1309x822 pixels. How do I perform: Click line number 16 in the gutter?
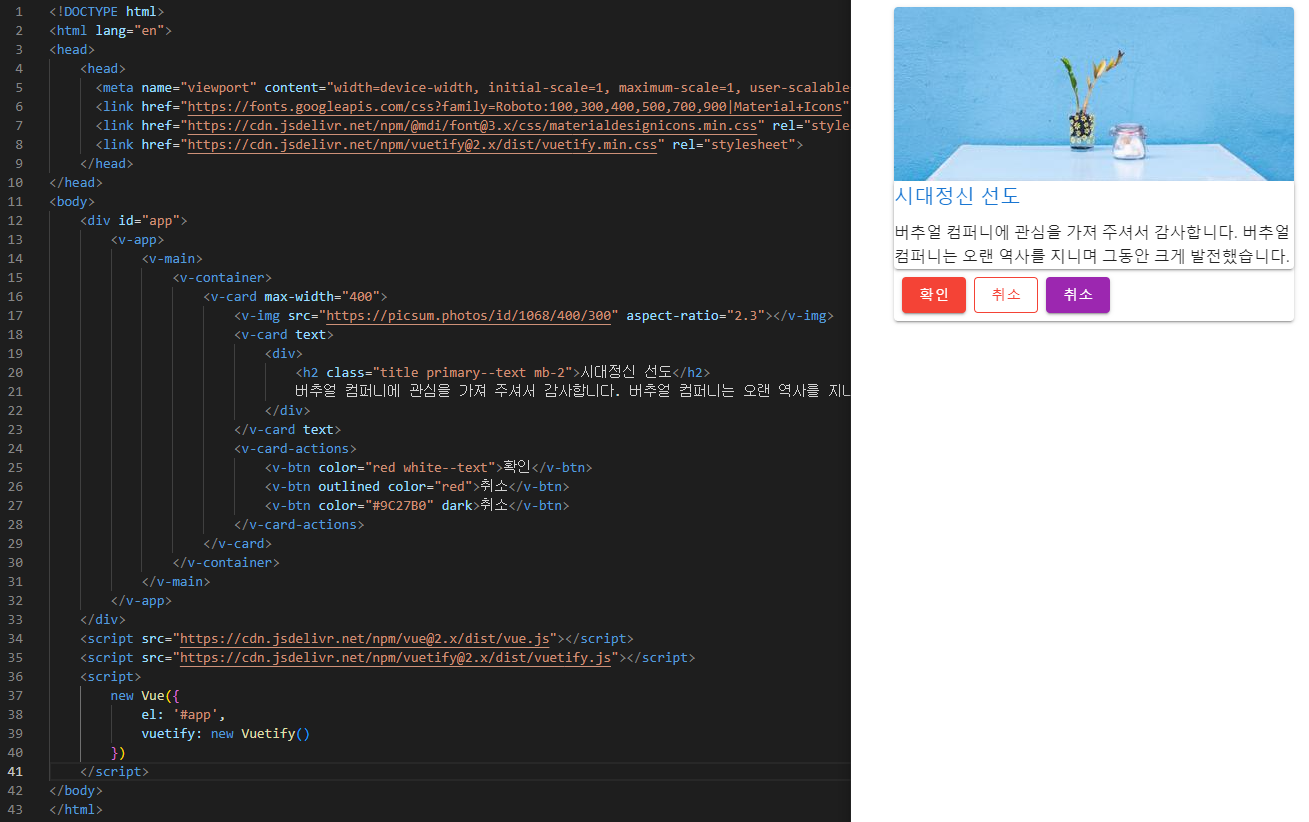click(15, 296)
